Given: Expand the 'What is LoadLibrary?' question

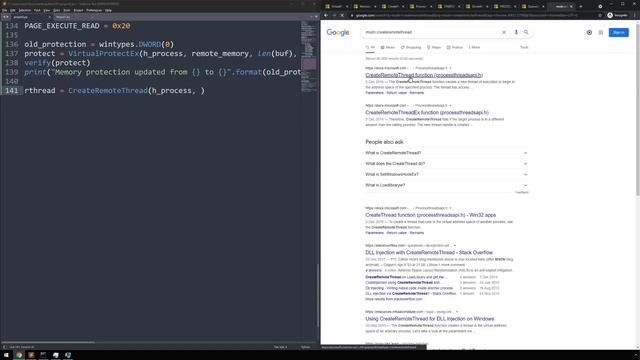Looking at the screenshot, I should [x=447, y=185].
